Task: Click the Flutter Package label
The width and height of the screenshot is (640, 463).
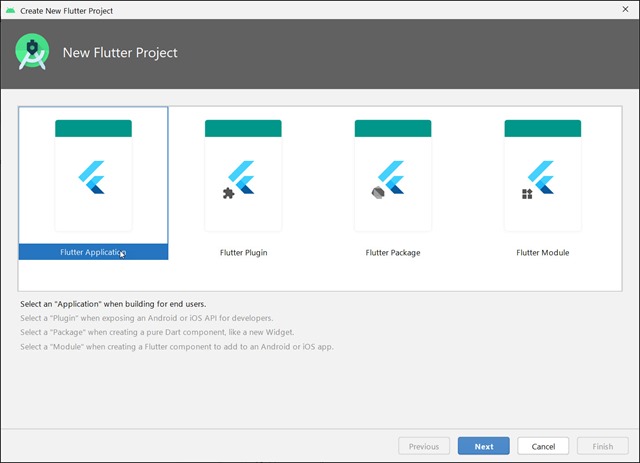Action: point(393,253)
